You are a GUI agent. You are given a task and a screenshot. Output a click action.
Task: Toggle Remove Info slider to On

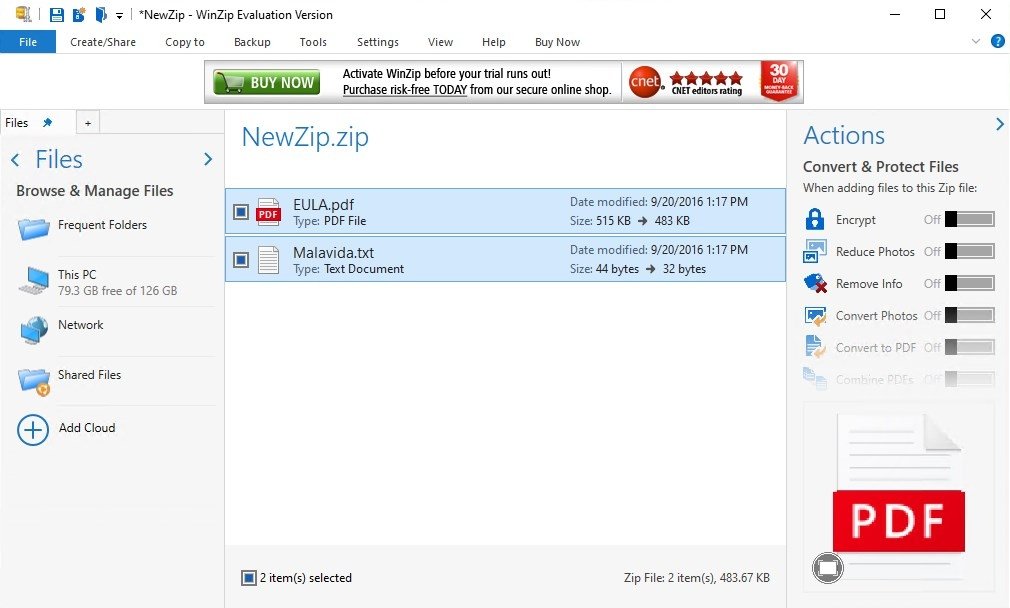tap(969, 283)
